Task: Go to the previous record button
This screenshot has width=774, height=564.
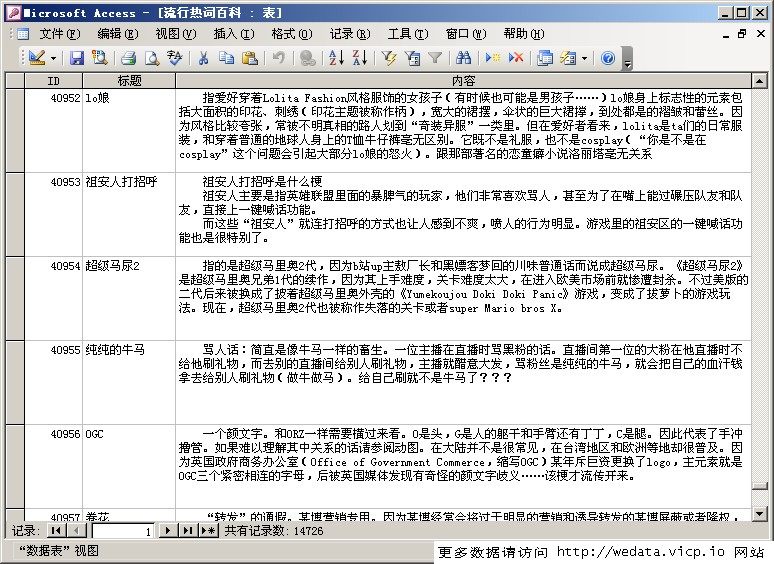Action: (x=76, y=530)
